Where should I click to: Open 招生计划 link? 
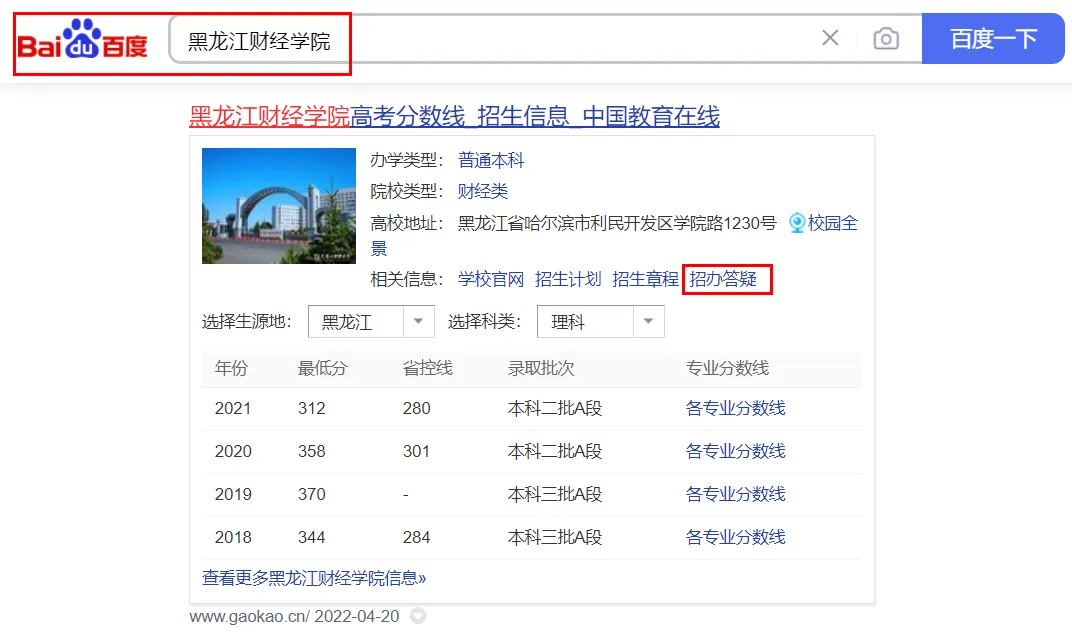(568, 279)
